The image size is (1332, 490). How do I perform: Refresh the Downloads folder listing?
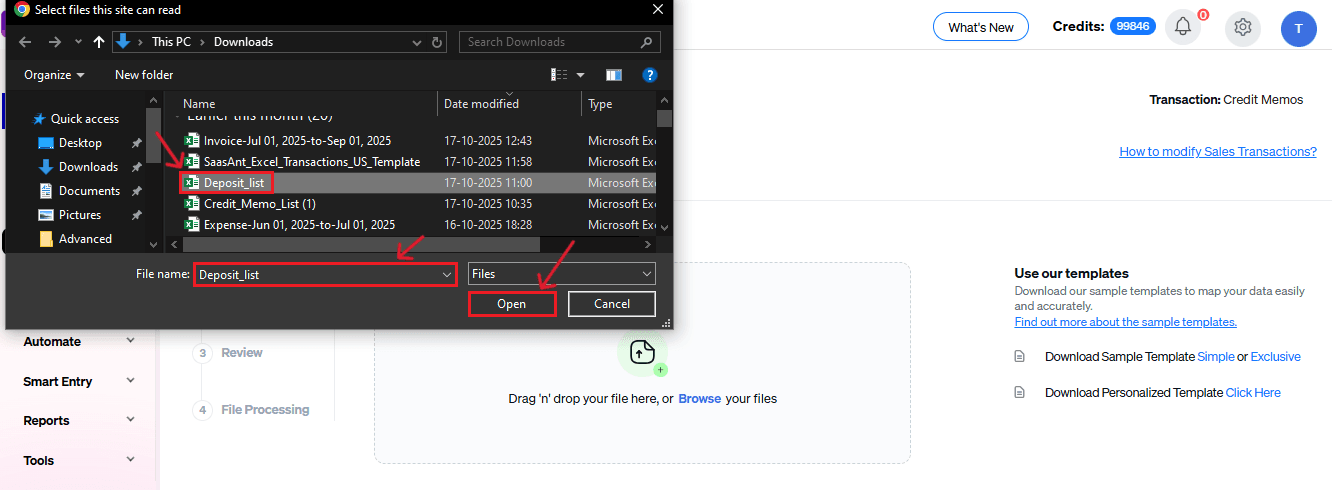click(x=436, y=42)
